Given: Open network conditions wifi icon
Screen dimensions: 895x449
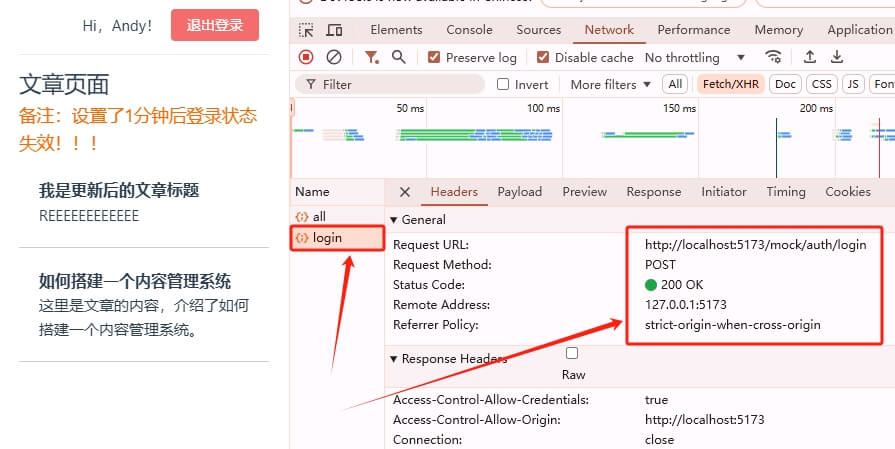Looking at the screenshot, I should tap(773, 58).
